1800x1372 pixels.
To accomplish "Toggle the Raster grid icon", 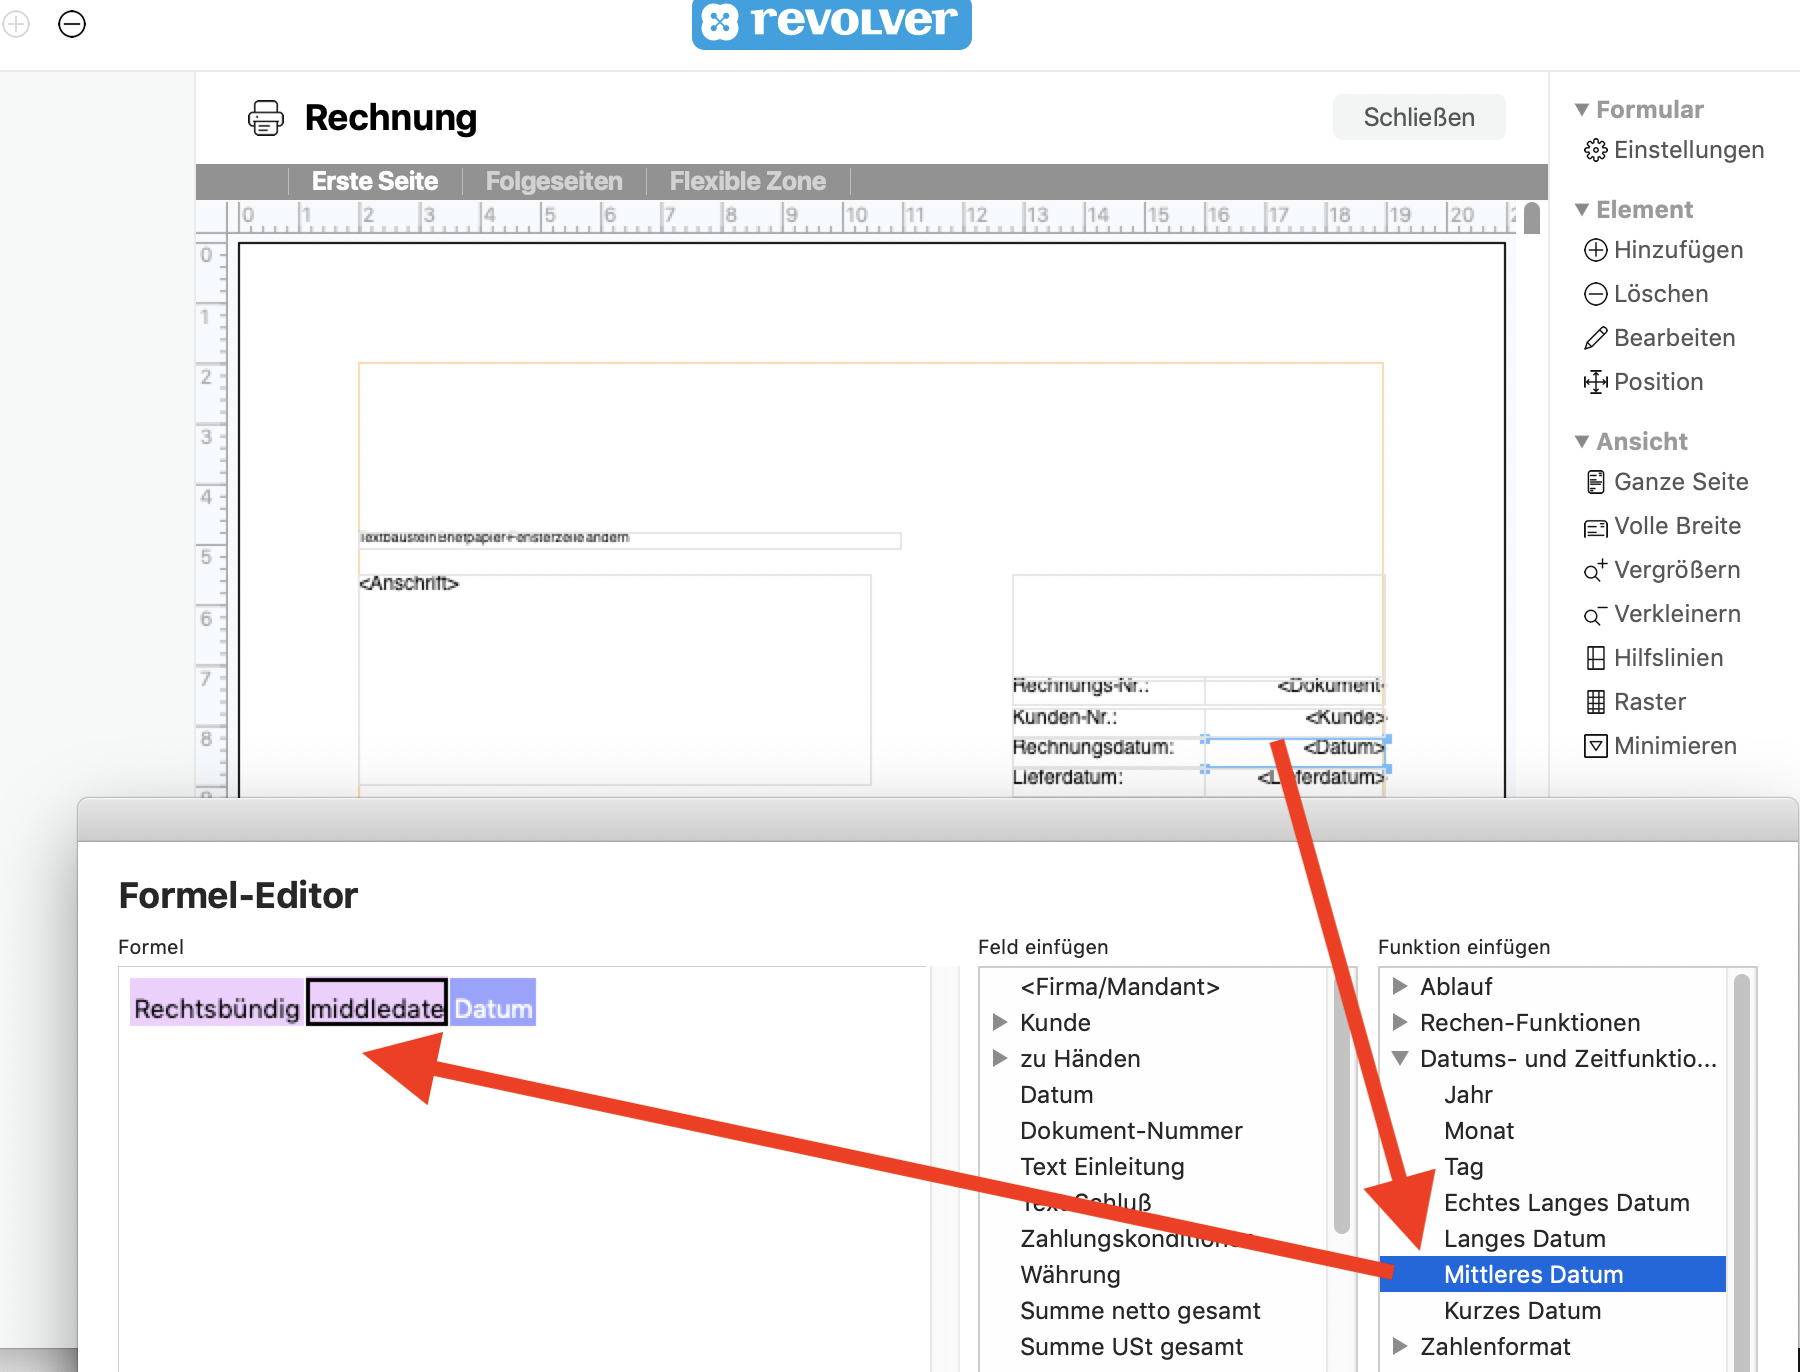I will pyautogui.click(x=1595, y=702).
